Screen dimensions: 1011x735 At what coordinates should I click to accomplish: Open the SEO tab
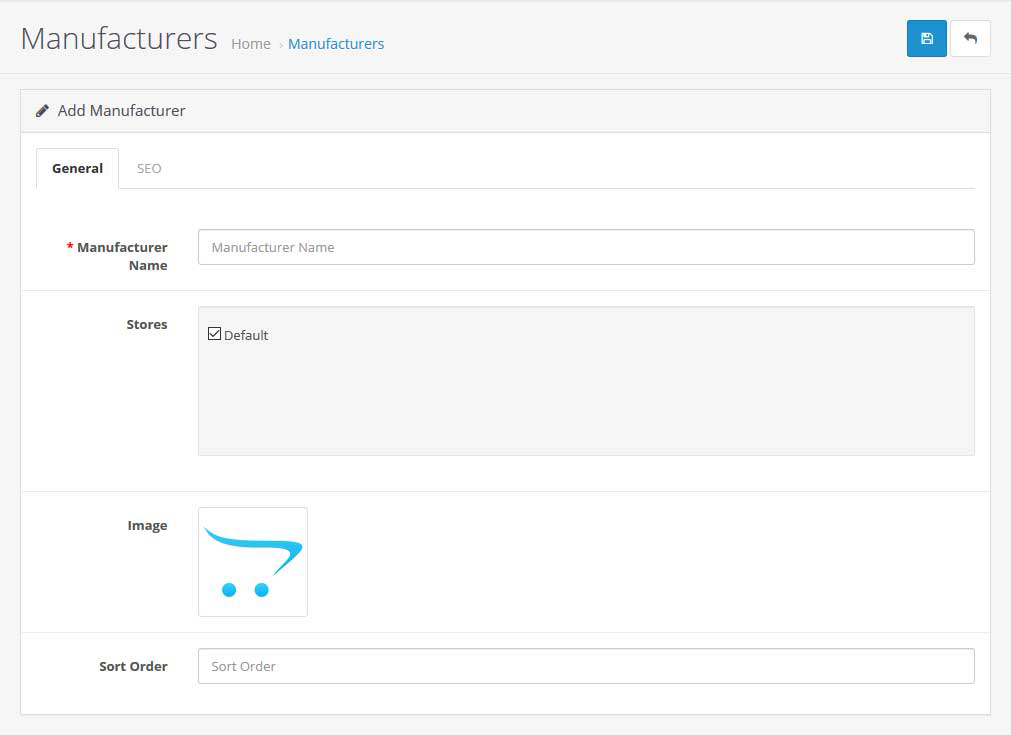149,168
